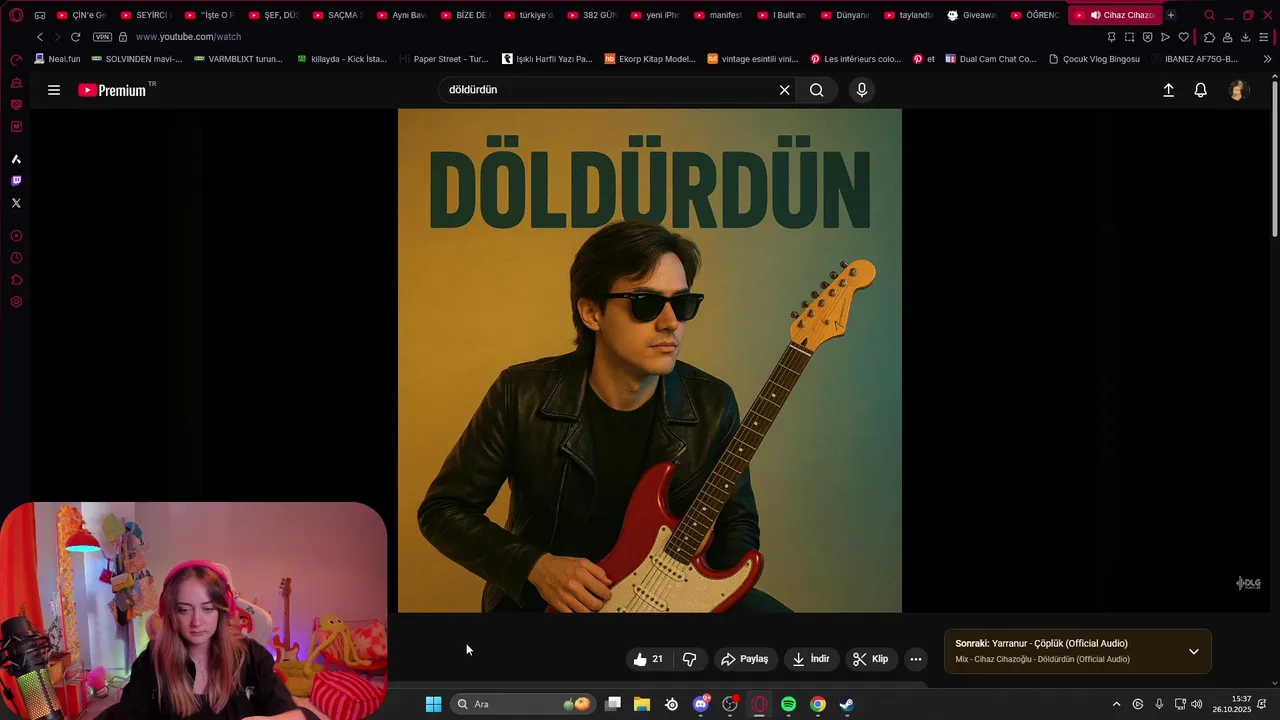The width and height of the screenshot is (1280, 720).
Task: Switch to the manifest tab
Action: tap(718, 15)
